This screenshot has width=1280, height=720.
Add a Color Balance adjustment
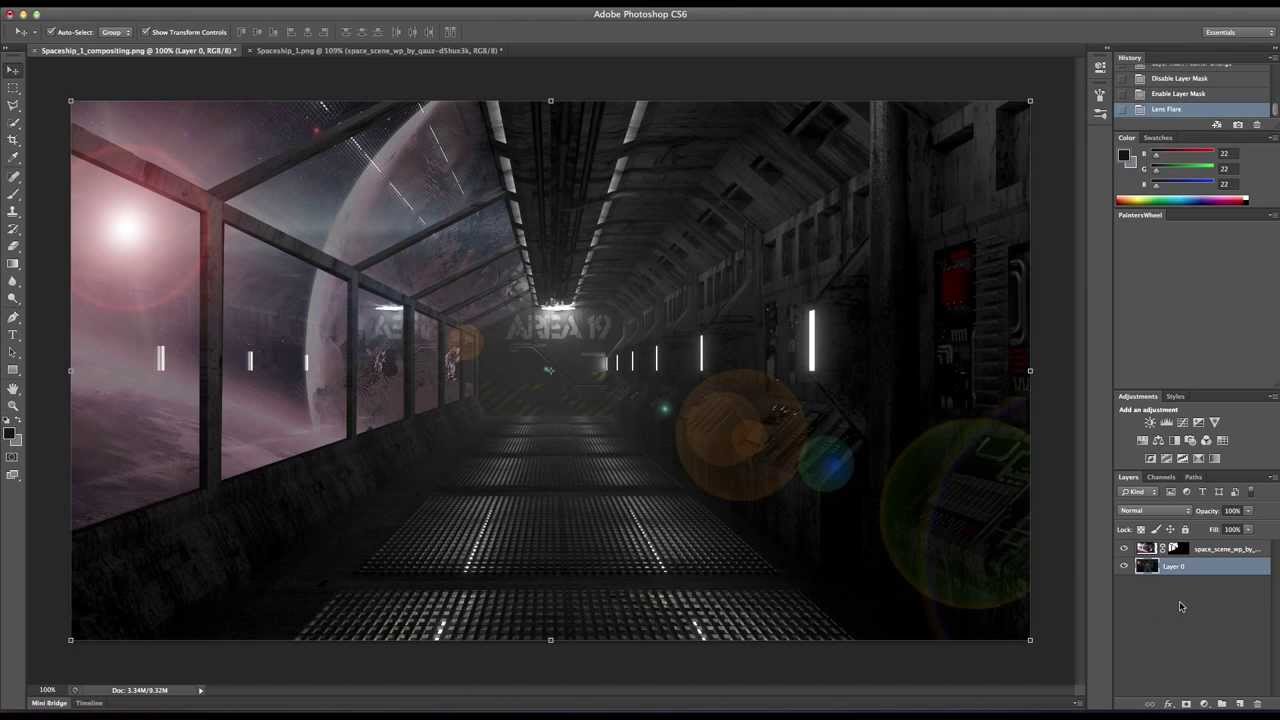1158,440
